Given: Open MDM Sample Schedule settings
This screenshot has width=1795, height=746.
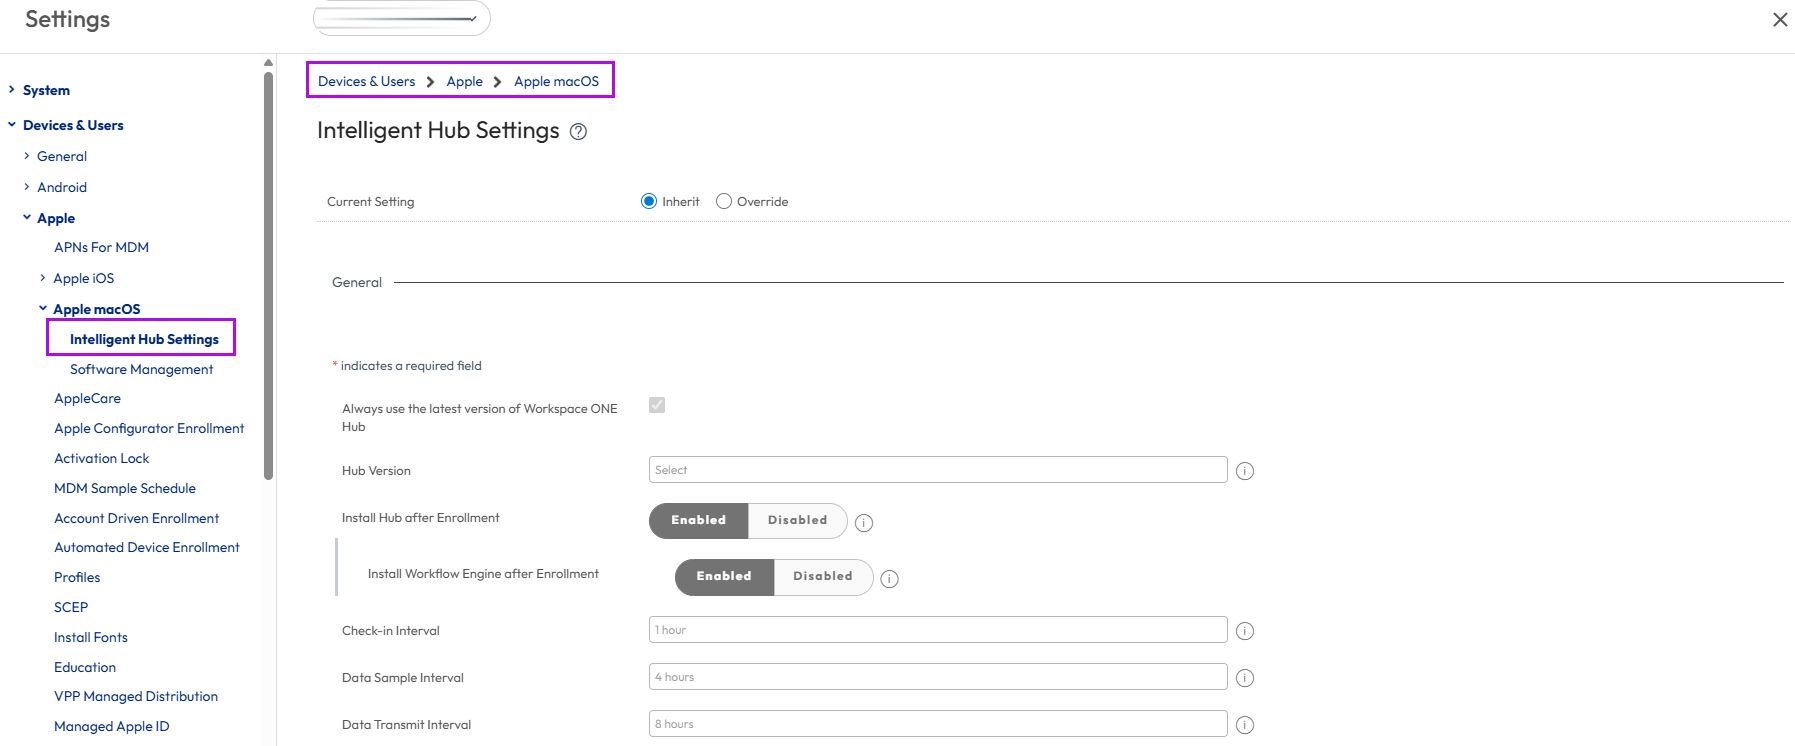Looking at the screenshot, I should (x=125, y=488).
